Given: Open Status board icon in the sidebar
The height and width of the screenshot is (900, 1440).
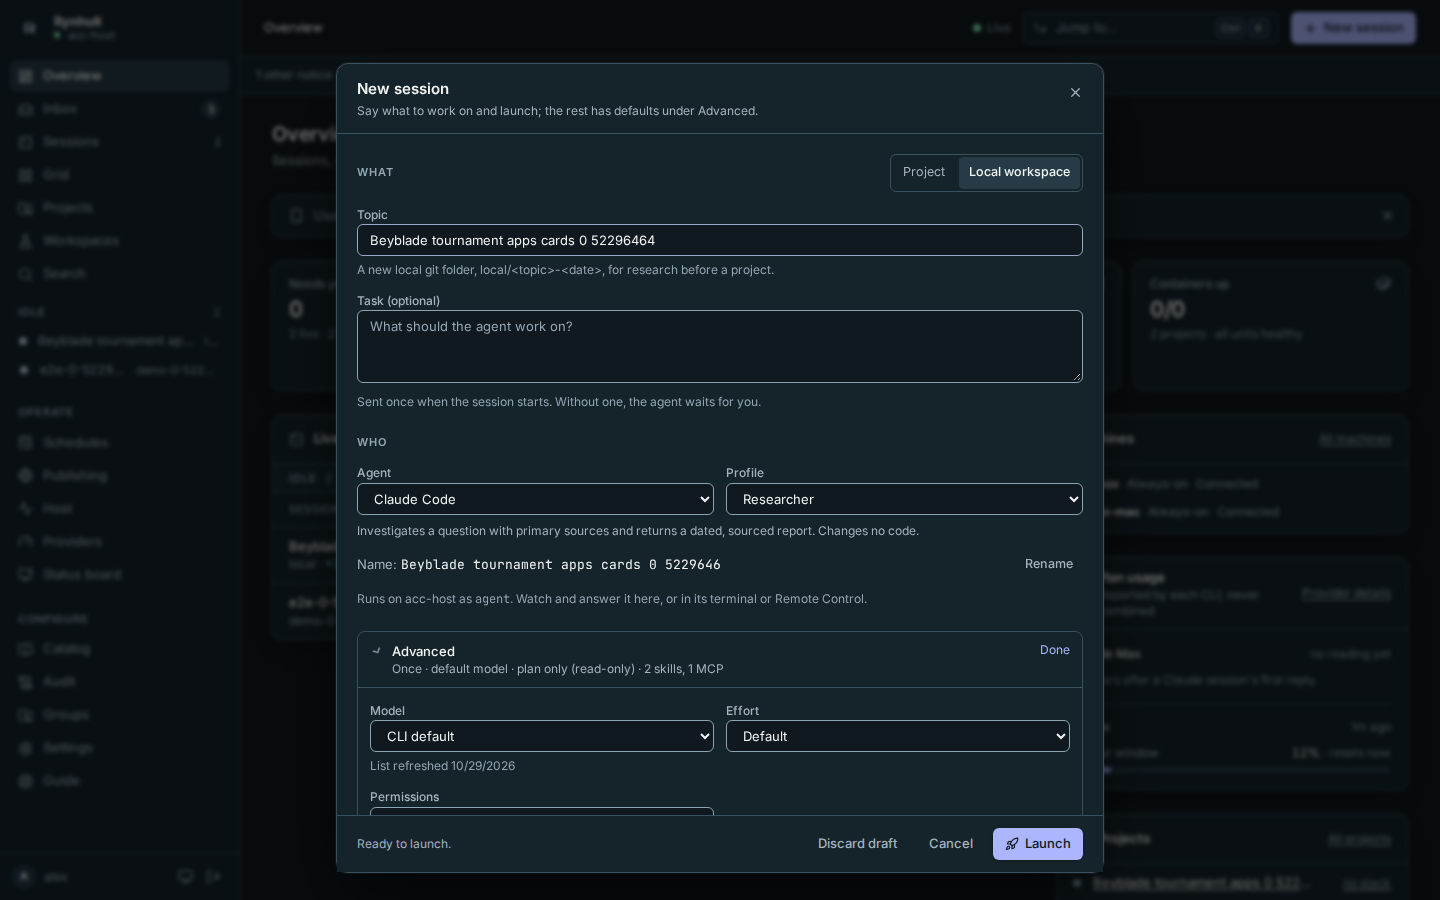Looking at the screenshot, I should 26,575.
